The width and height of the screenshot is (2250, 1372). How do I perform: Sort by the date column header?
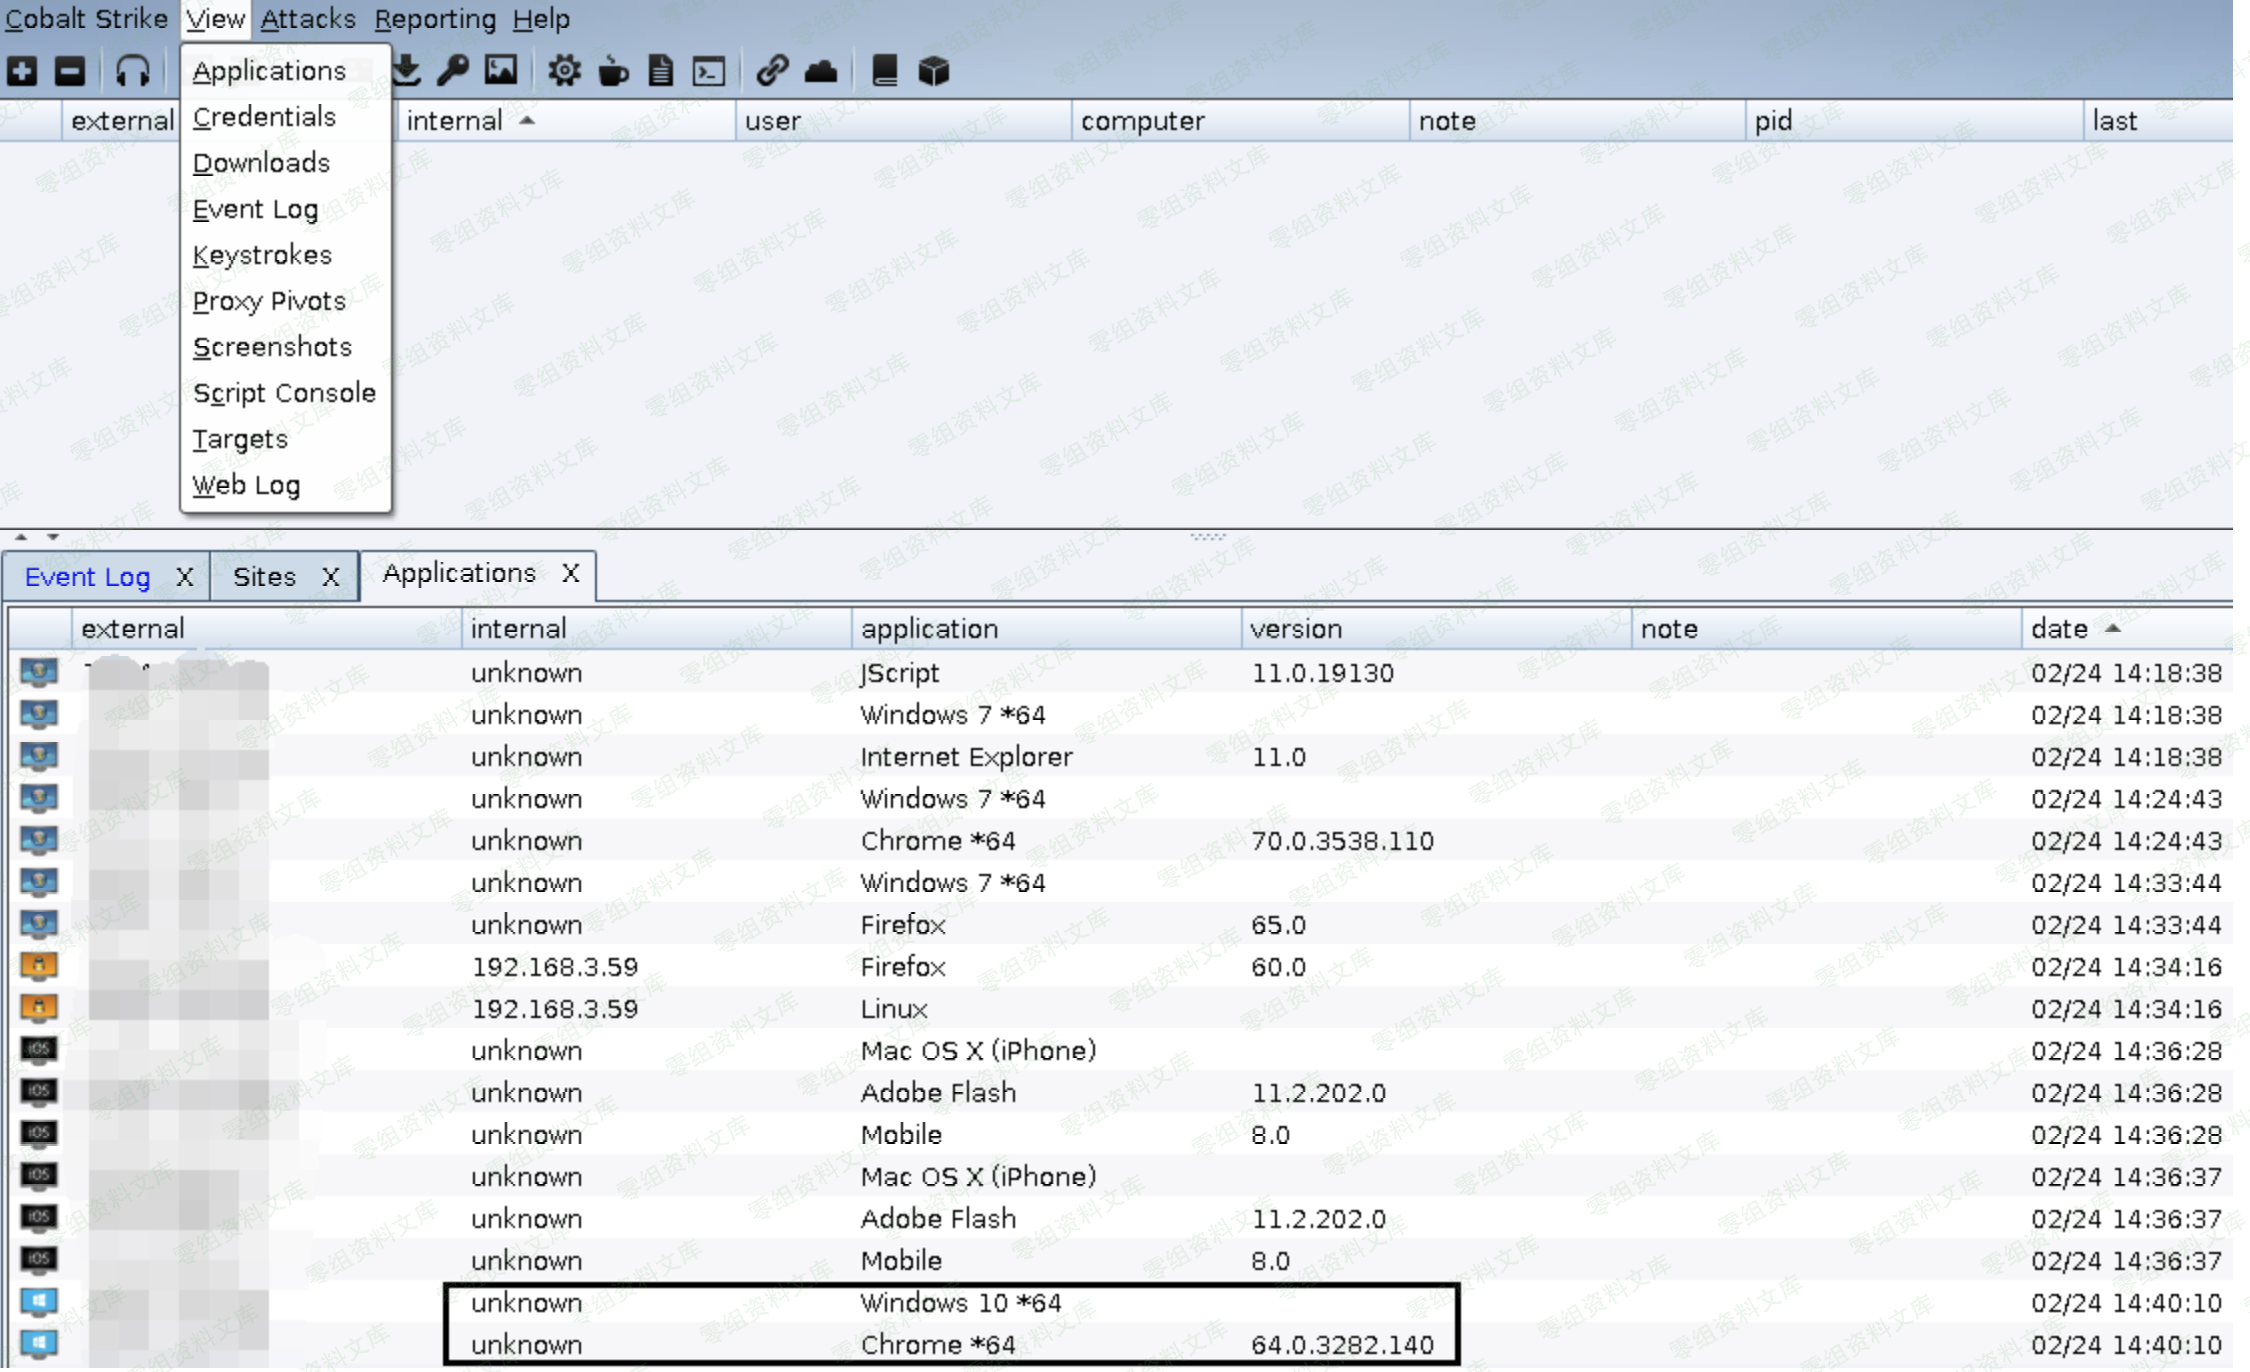click(2060, 629)
